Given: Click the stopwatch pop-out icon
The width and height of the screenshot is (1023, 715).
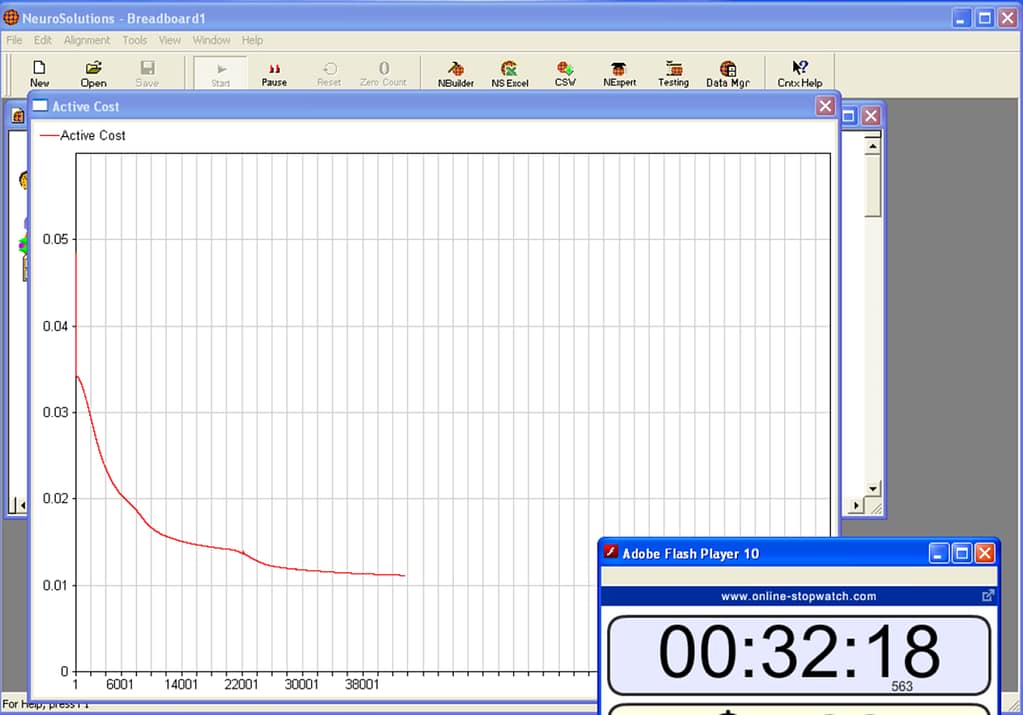Looking at the screenshot, I should [988, 595].
